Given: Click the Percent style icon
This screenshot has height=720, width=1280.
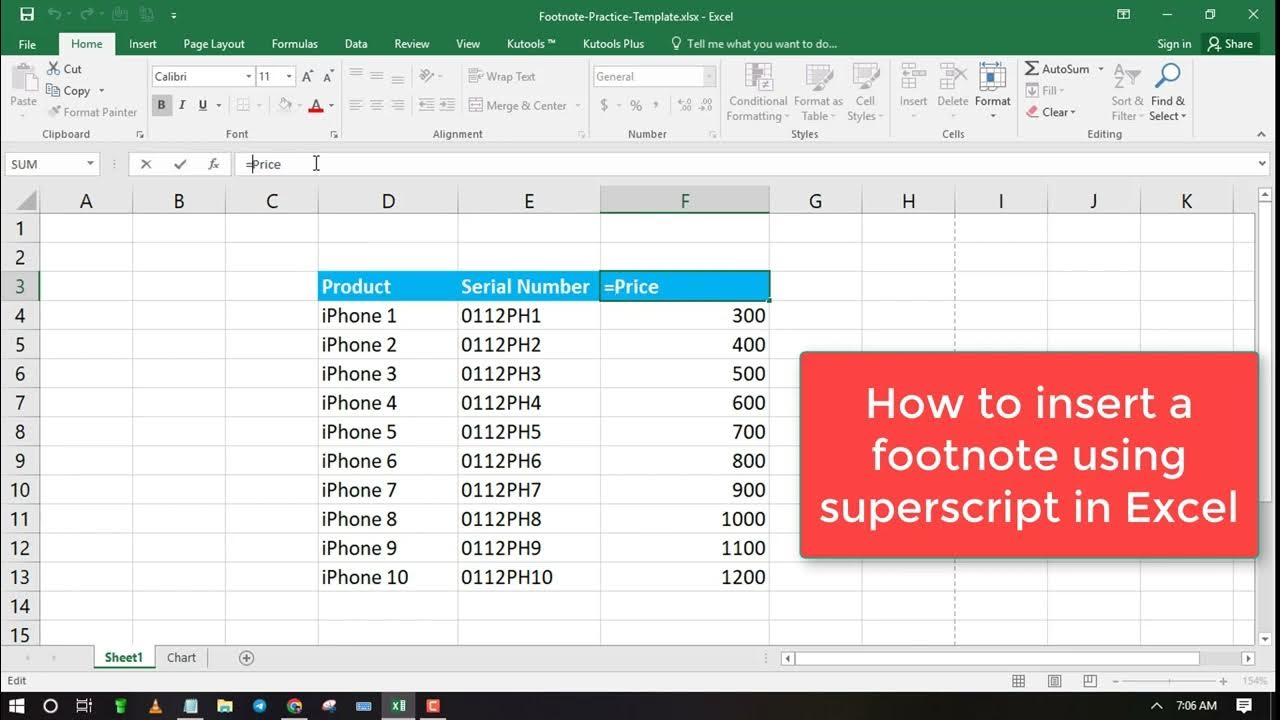Looking at the screenshot, I should pos(636,105).
